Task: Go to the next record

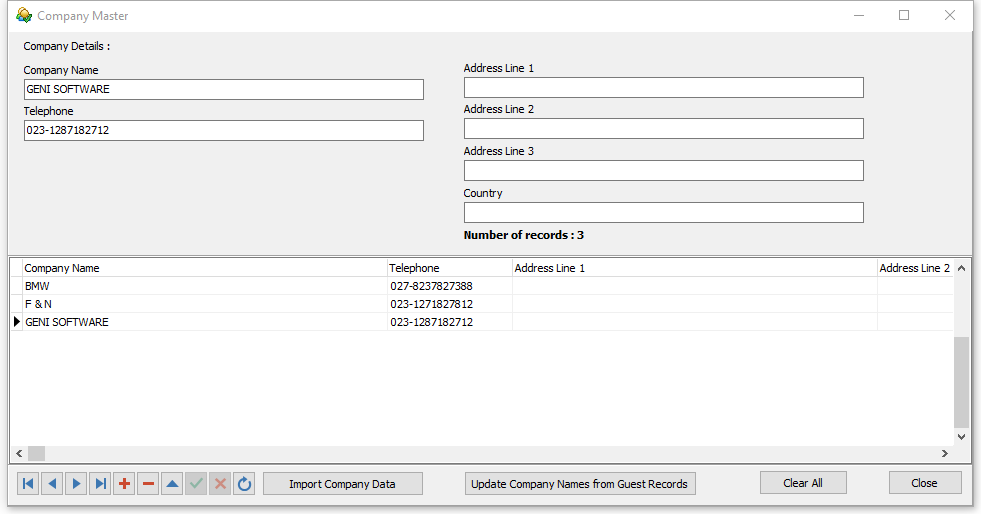Action: [76, 484]
